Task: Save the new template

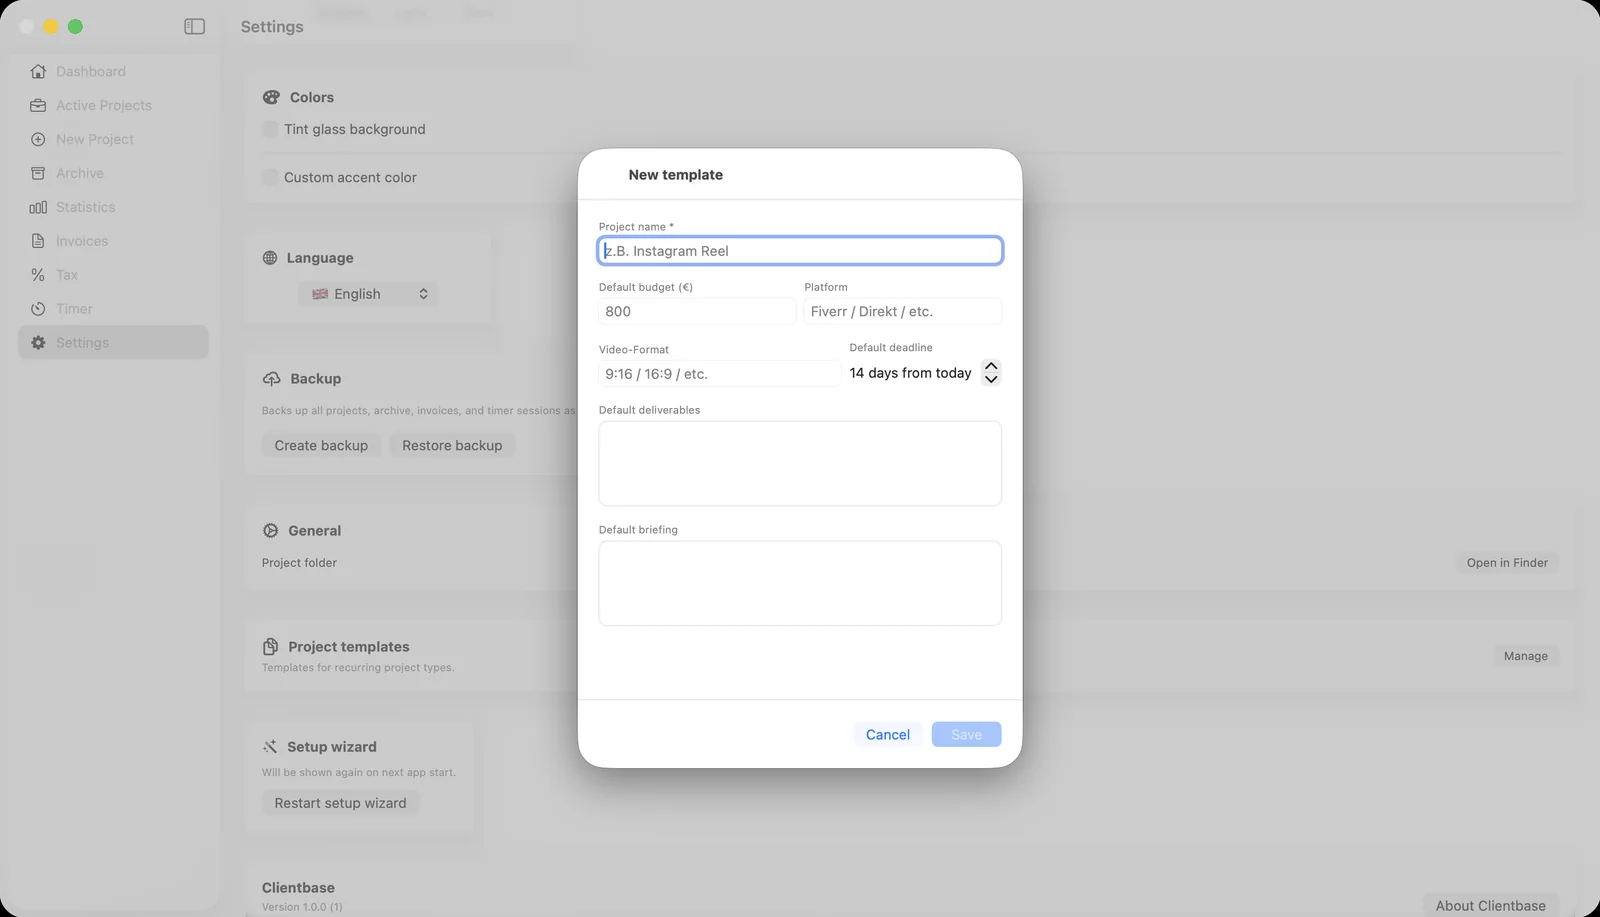Action: (966, 735)
